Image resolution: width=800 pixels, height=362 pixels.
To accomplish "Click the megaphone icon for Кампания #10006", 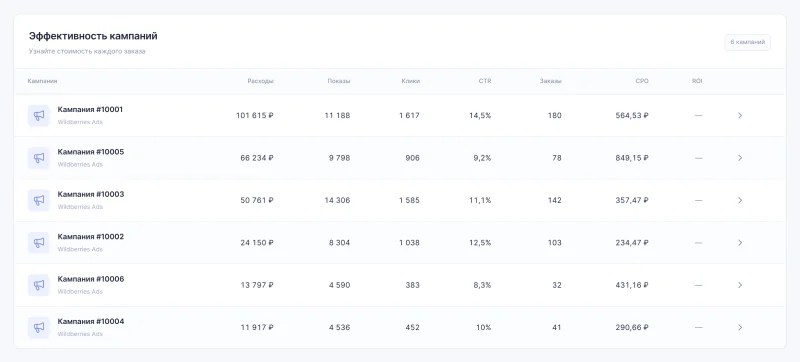I will click(x=39, y=285).
